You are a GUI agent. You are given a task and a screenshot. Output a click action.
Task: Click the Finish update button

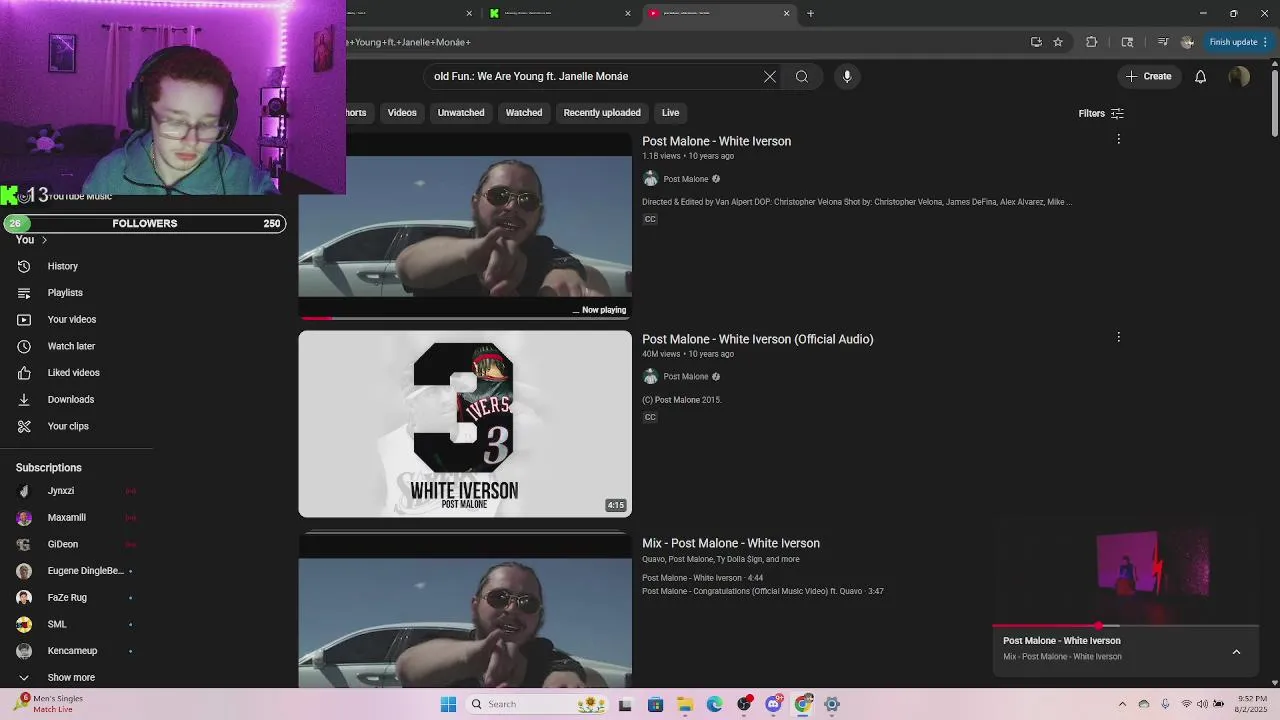pos(1238,42)
